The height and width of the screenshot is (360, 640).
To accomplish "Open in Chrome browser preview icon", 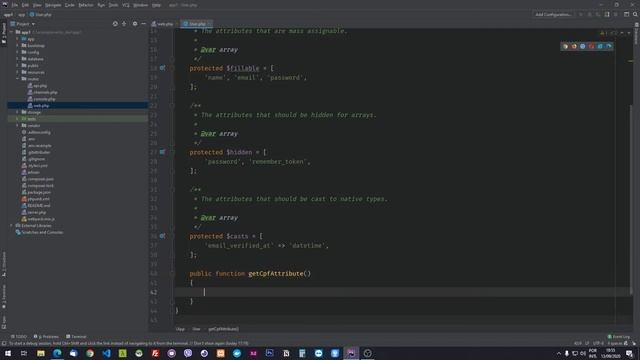I will point(565,47).
